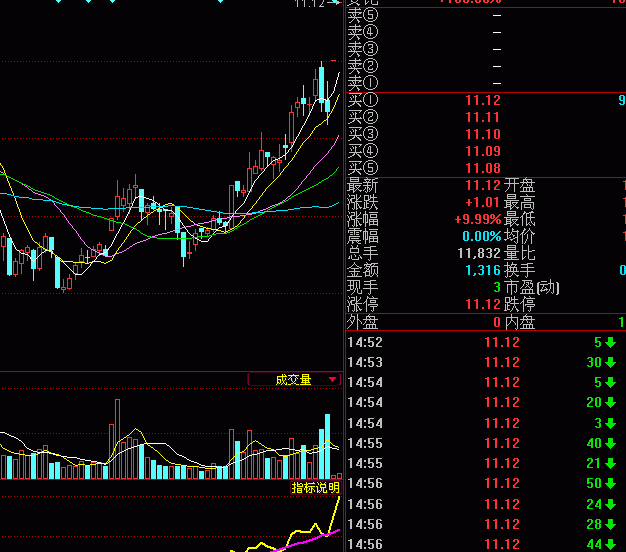This screenshot has height=552, width=626.
Task: Click the green arrow next to volume 40
Action: click(x=610, y=443)
